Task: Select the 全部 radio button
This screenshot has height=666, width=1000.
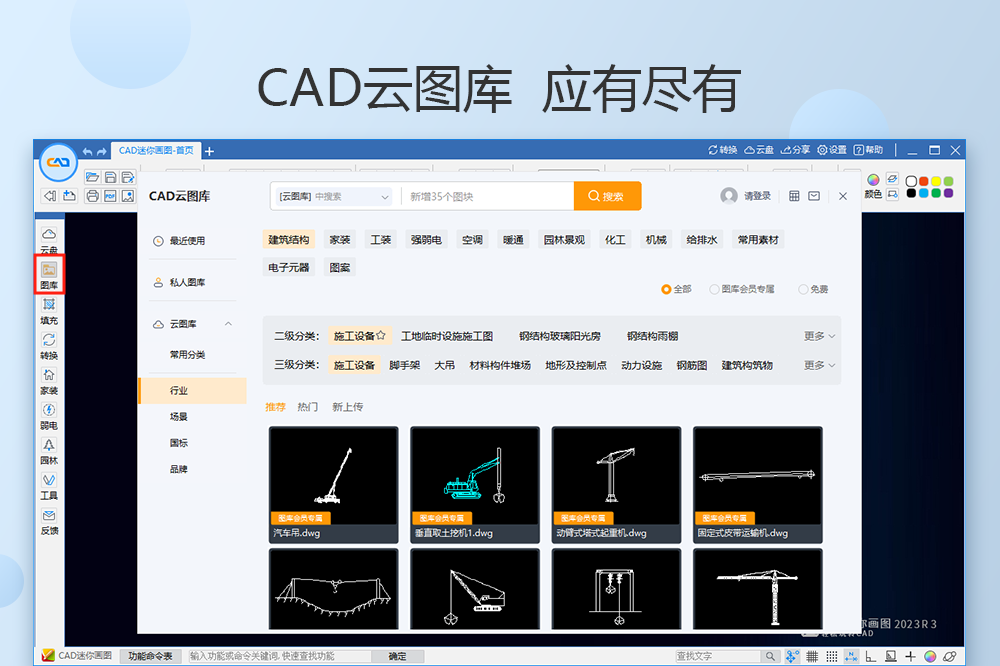Action: (673, 289)
